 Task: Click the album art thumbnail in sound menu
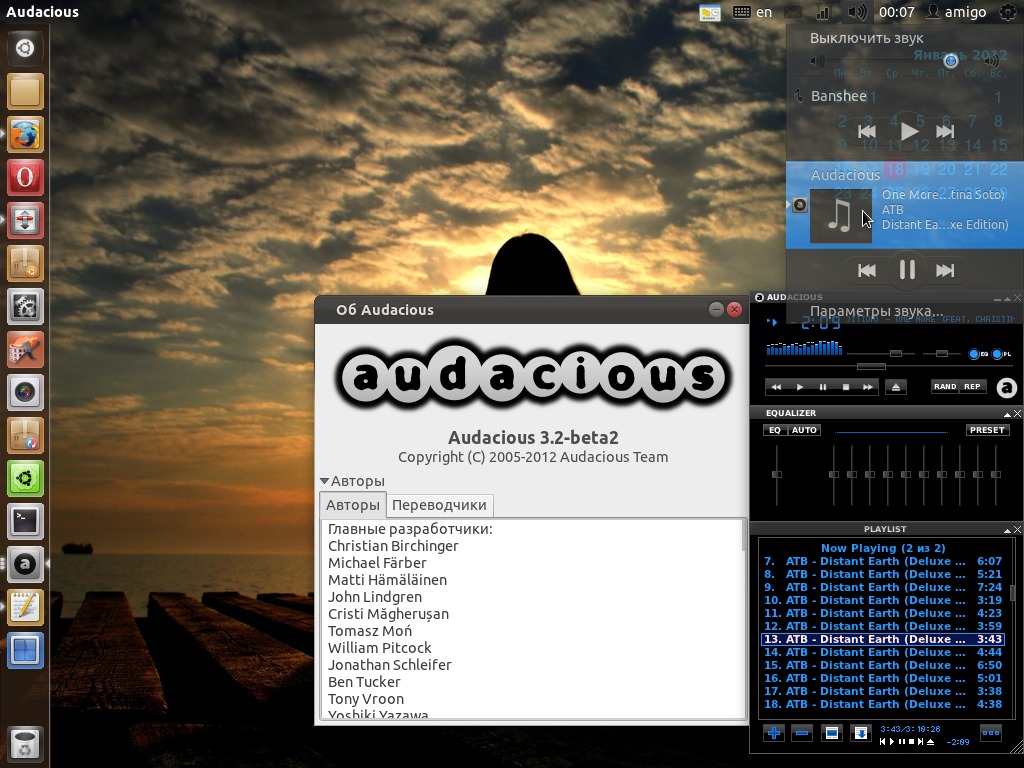(840, 216)
